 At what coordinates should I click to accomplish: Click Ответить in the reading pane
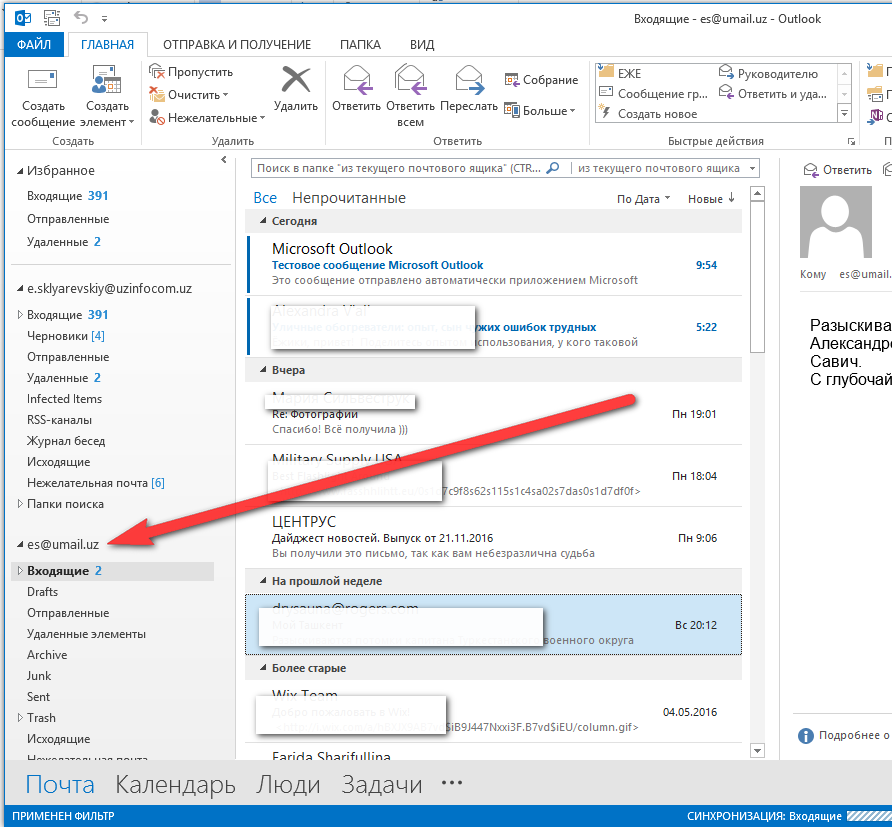click(837, 169)
